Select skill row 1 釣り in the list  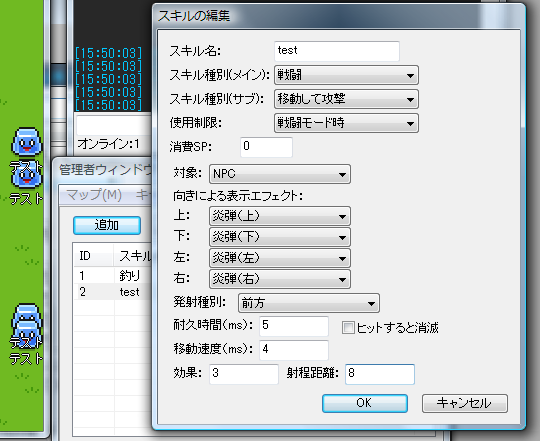[113, 276]
